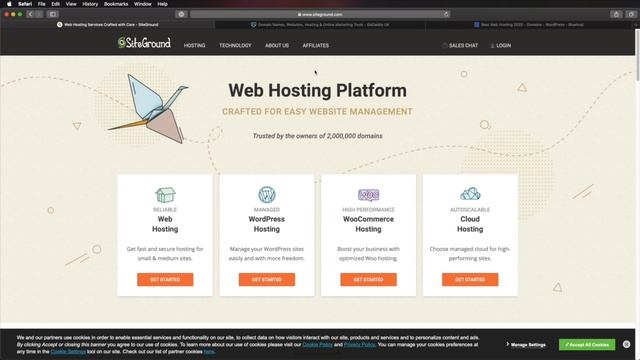This screenshot has width=640, height=360.
Task: Click the privacy shield icon left of address bar
Action: [181, 14]
